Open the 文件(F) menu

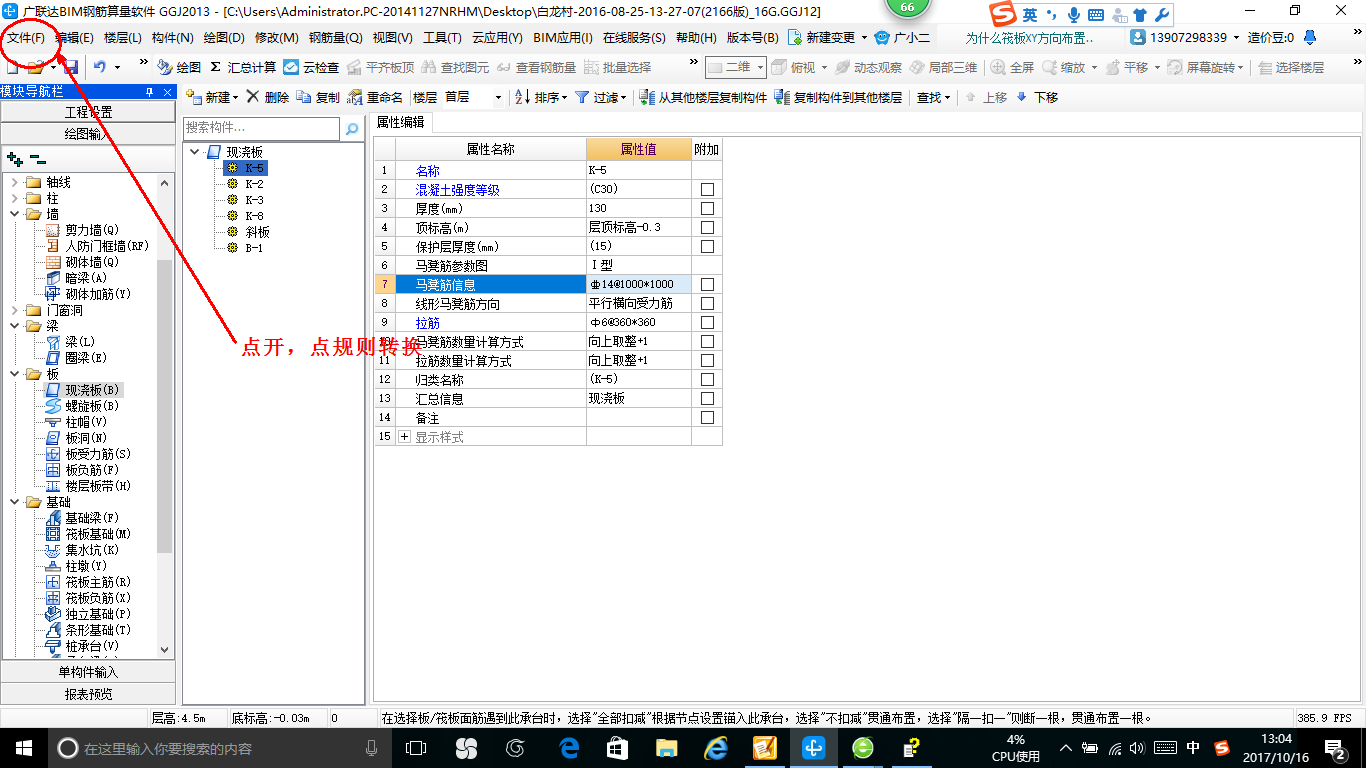click(x=26, y=37)
